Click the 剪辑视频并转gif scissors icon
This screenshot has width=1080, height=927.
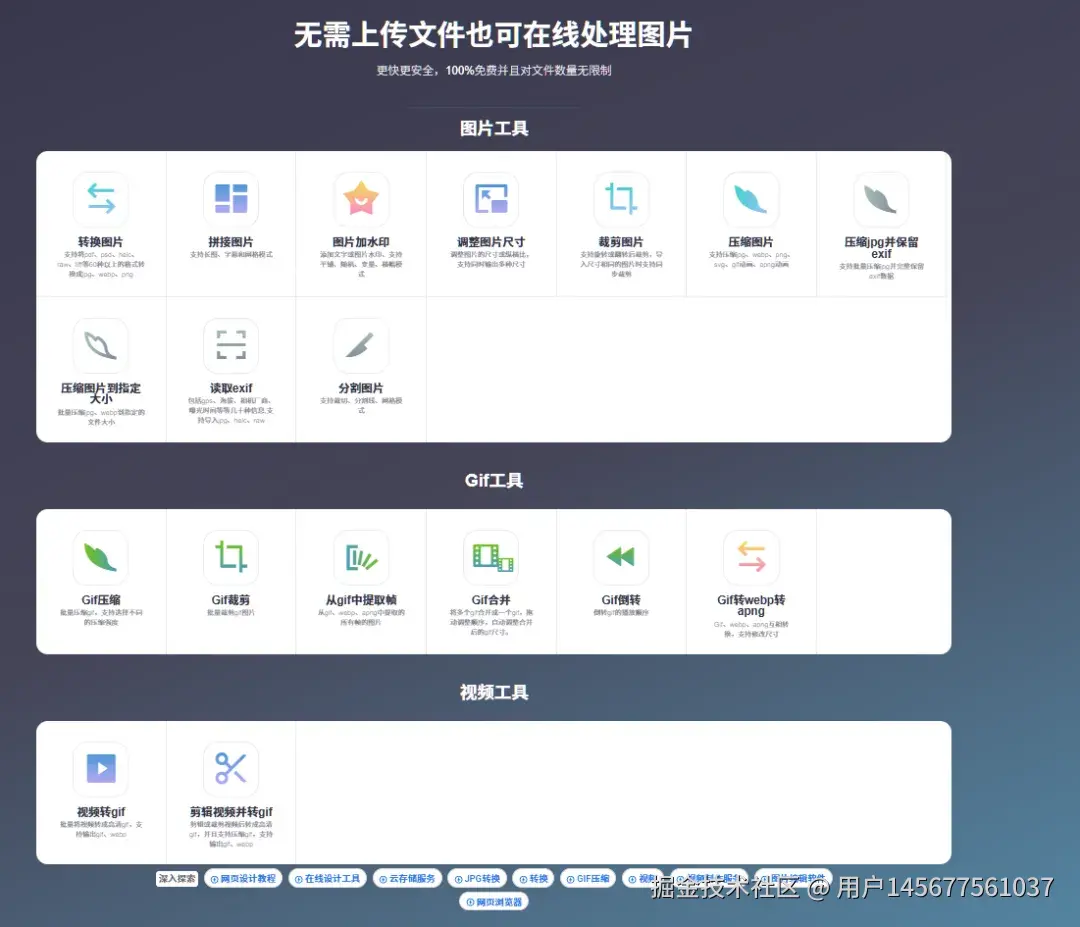pyautogui.click(x=230, y=768)
